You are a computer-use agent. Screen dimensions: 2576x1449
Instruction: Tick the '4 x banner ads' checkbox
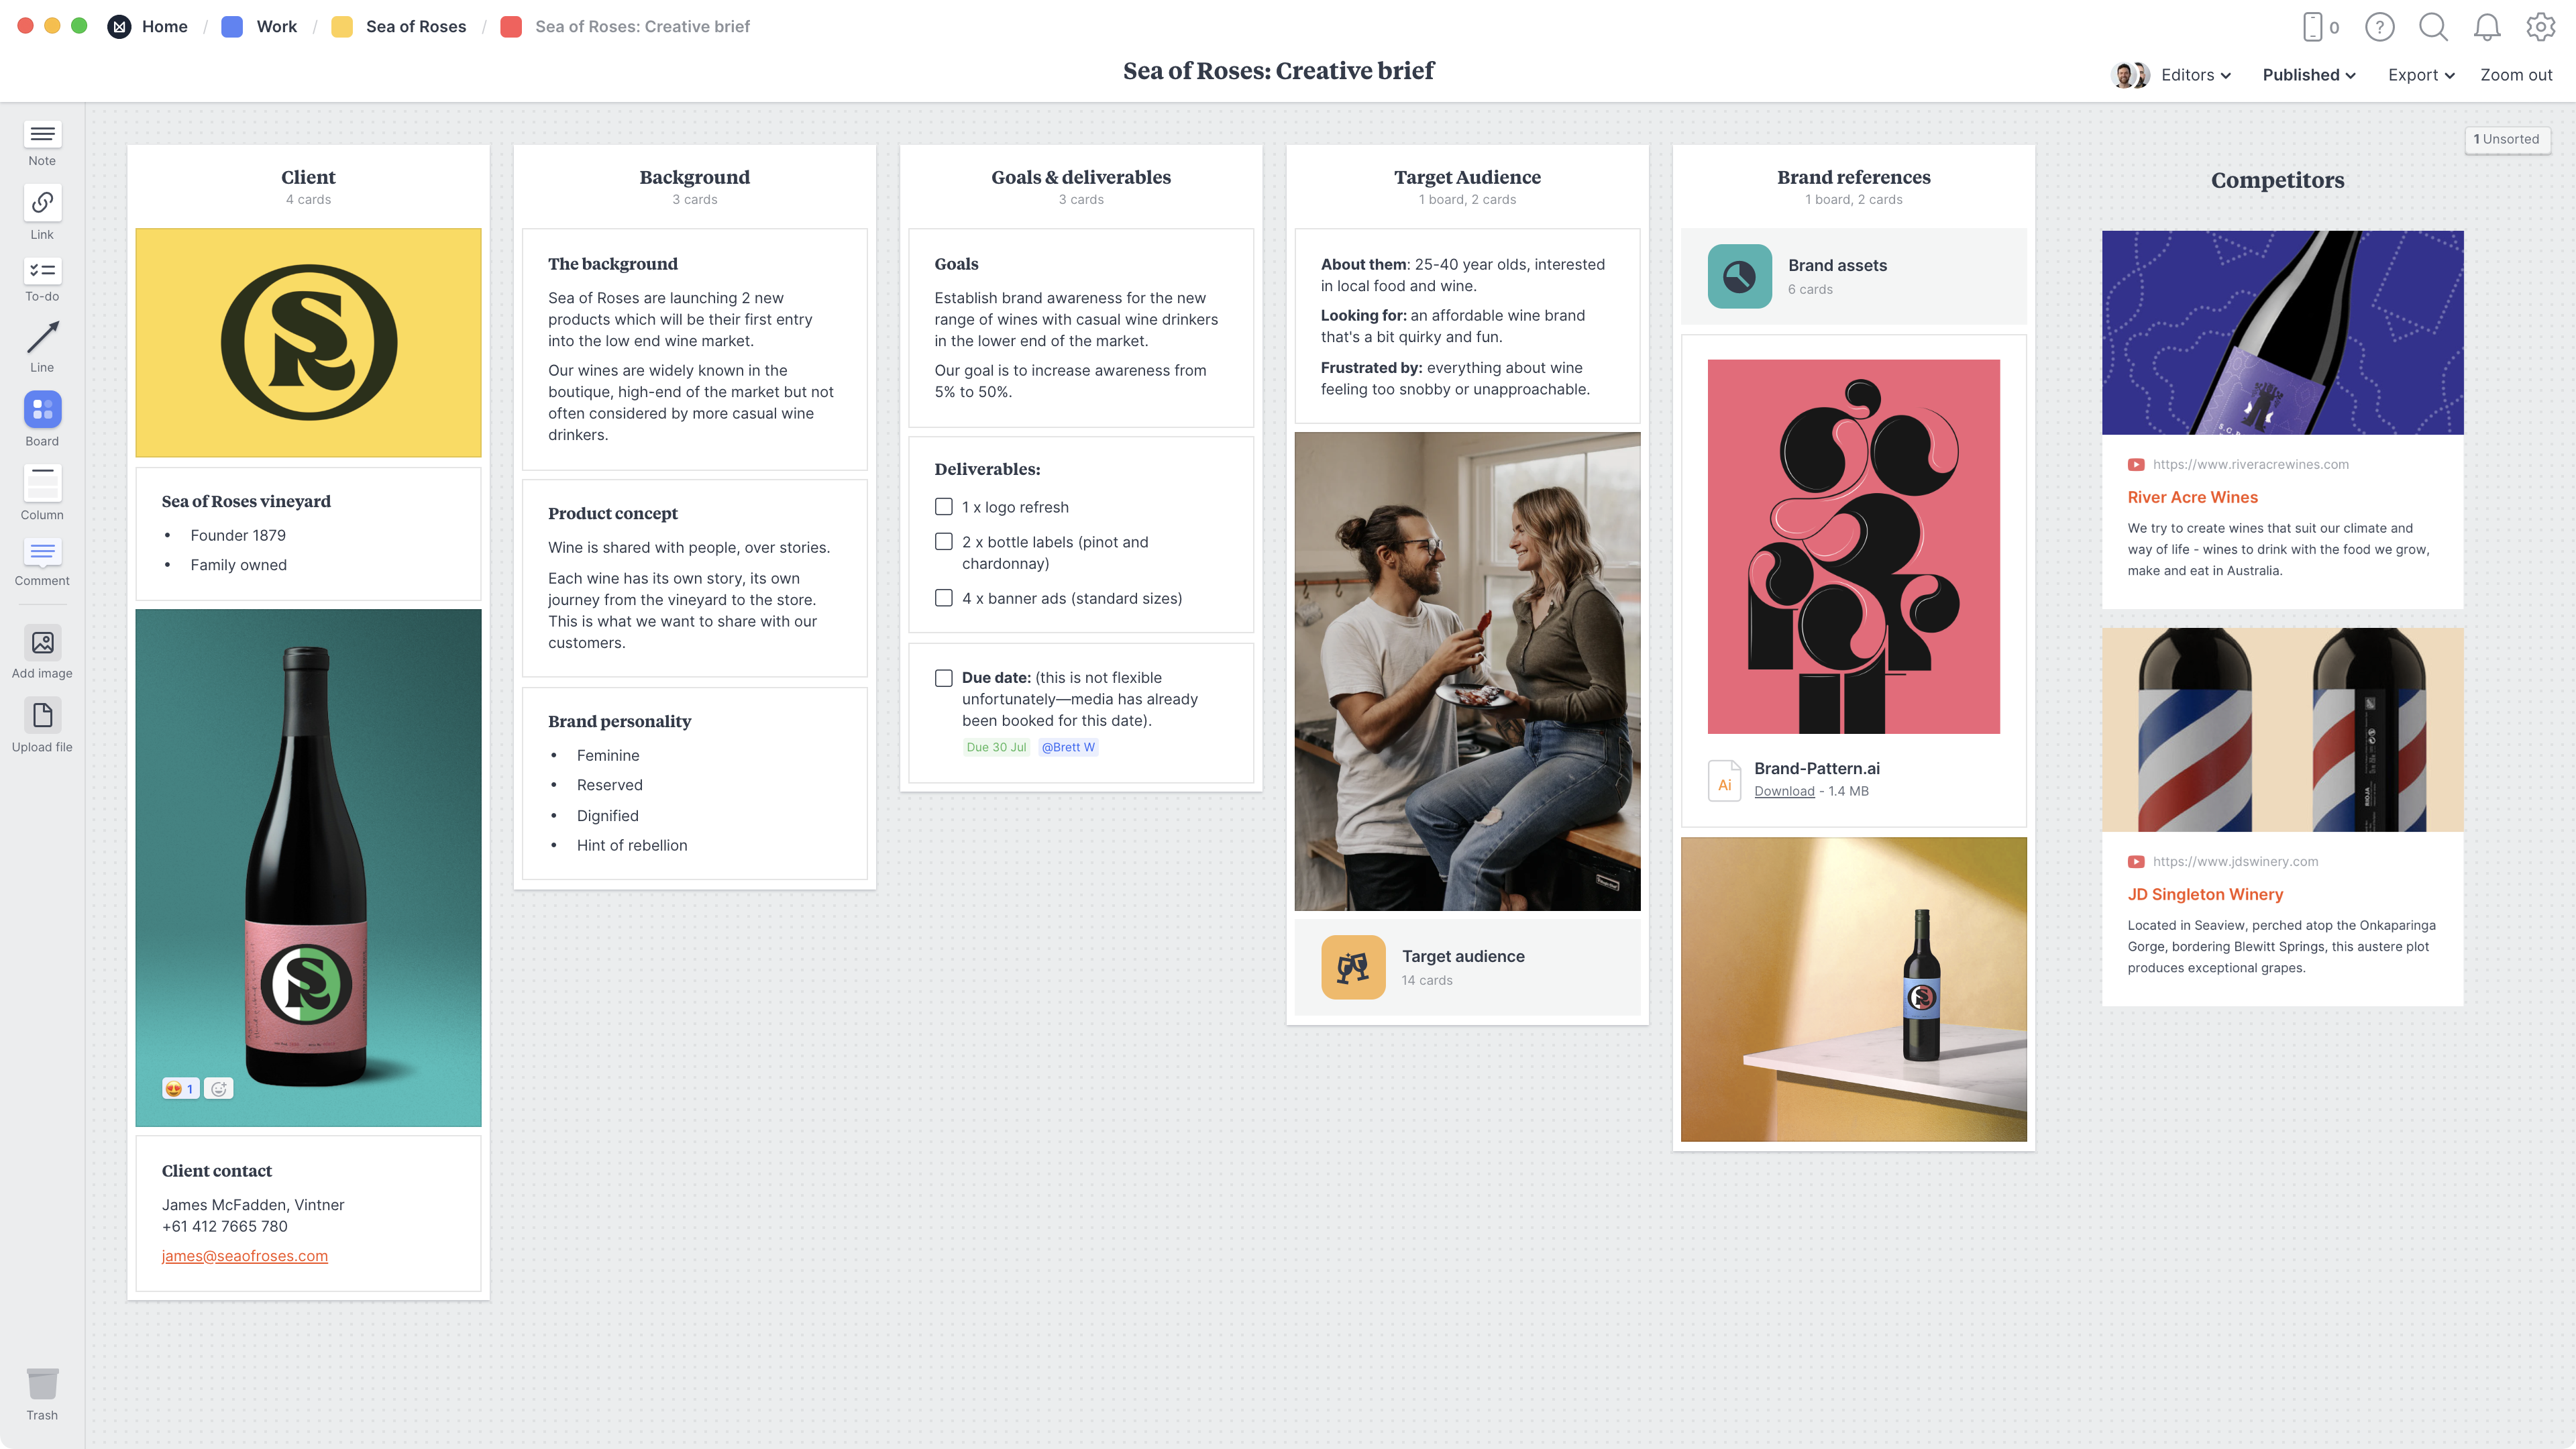(943, 598)
